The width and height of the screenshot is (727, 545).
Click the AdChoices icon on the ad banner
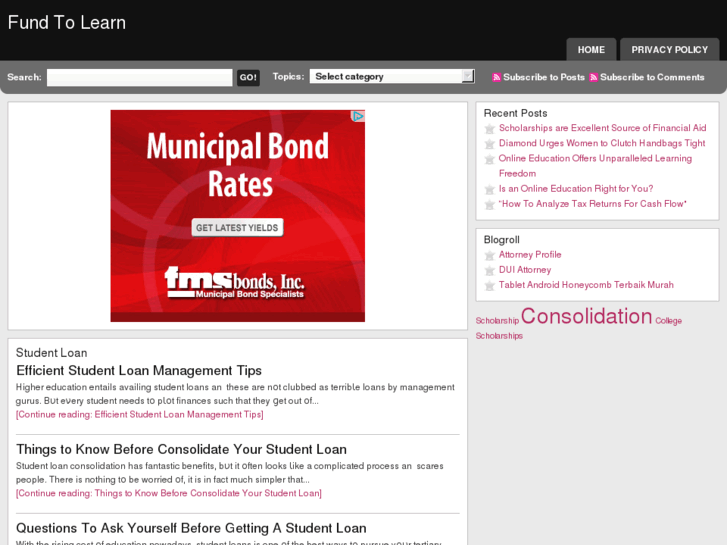pyautogui.click(x=358, y=116)
